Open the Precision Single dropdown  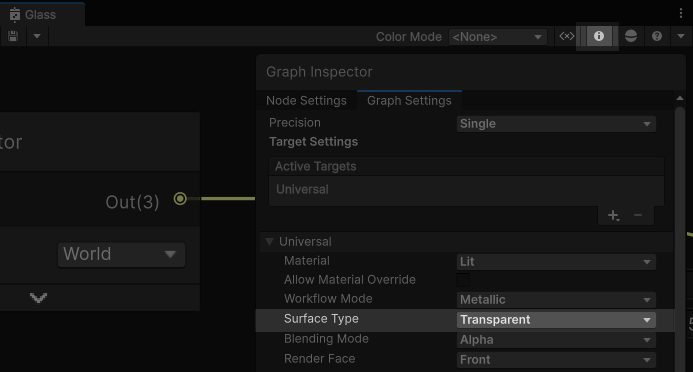click(556, 124)
